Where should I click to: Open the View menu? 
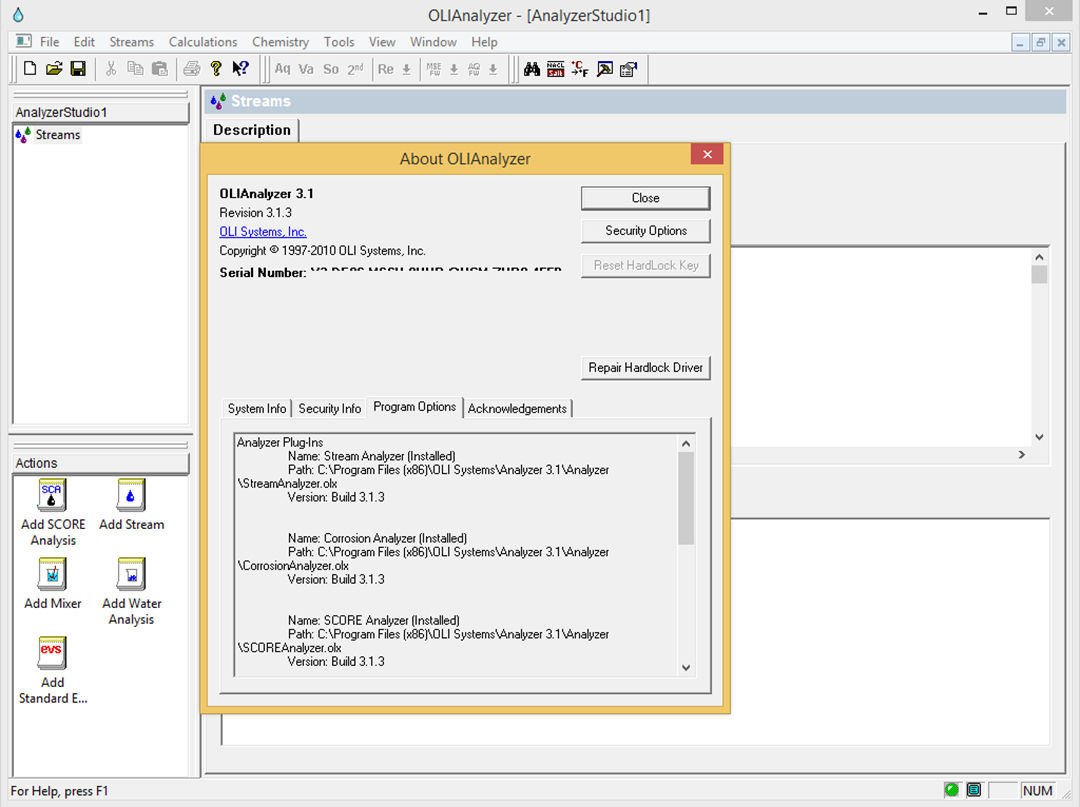[x=382, y=42]
